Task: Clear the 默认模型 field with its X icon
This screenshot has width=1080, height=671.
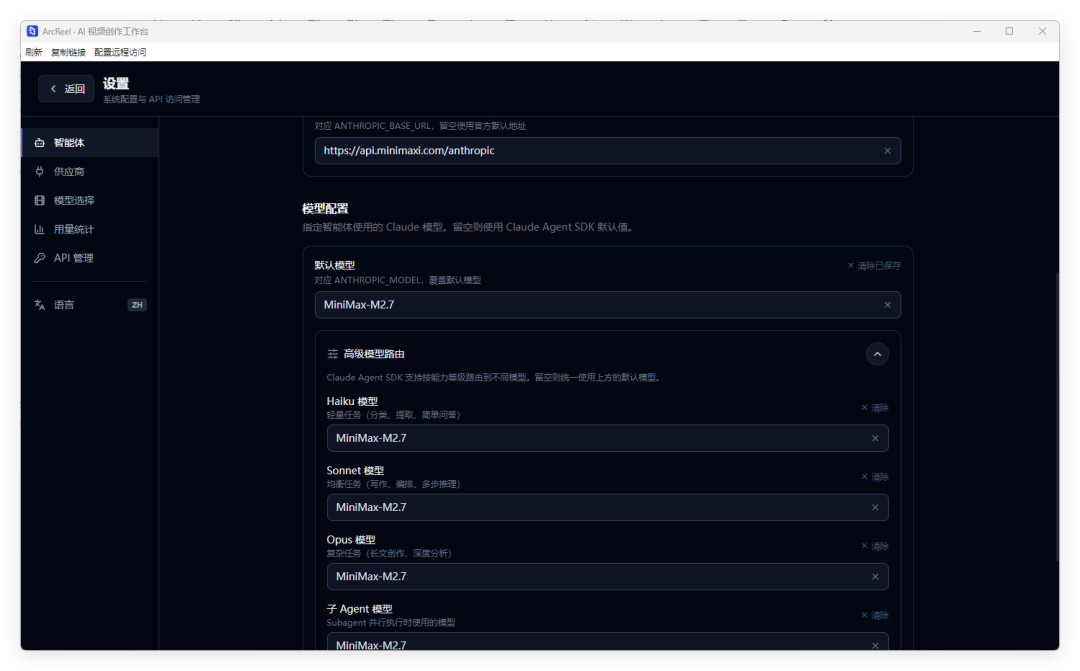Action: pyautogui.click(x=887, y=305)
